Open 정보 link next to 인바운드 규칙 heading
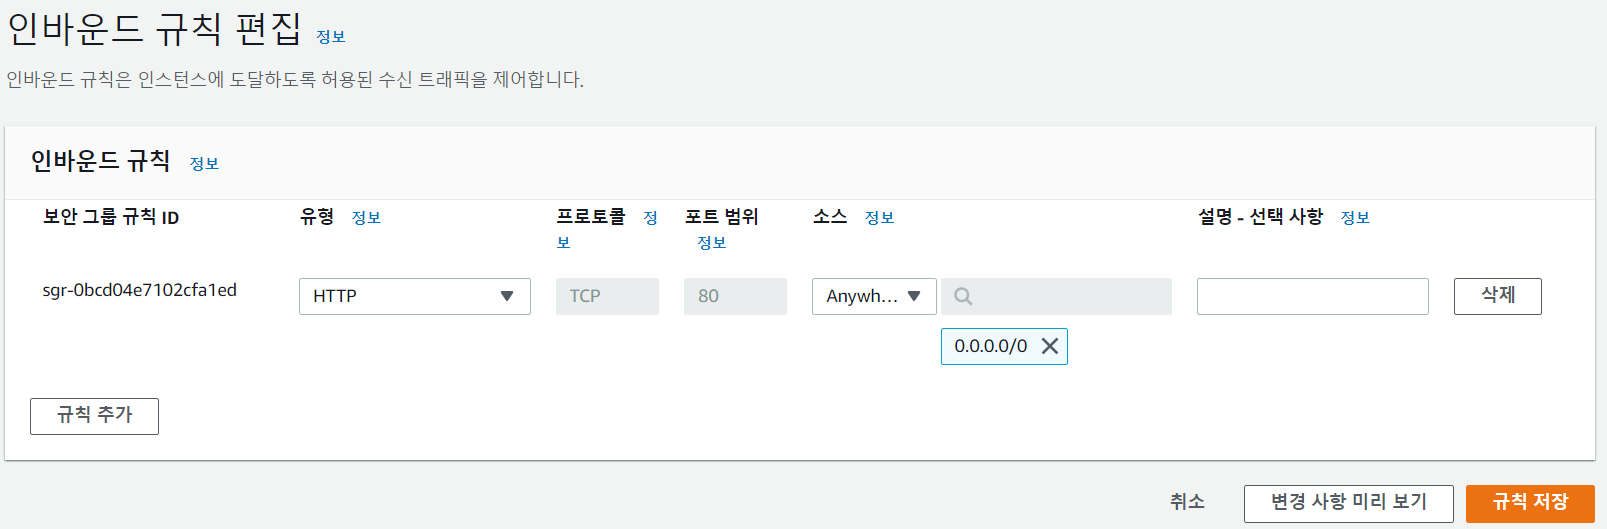The image size is (1607, 529). click(204, 164)
